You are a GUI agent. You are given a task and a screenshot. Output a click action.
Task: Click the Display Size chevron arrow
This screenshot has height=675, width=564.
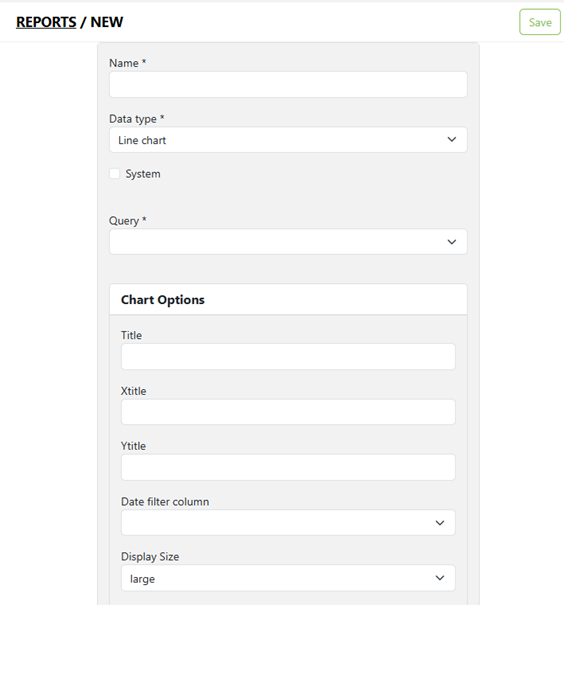point(440,578)
